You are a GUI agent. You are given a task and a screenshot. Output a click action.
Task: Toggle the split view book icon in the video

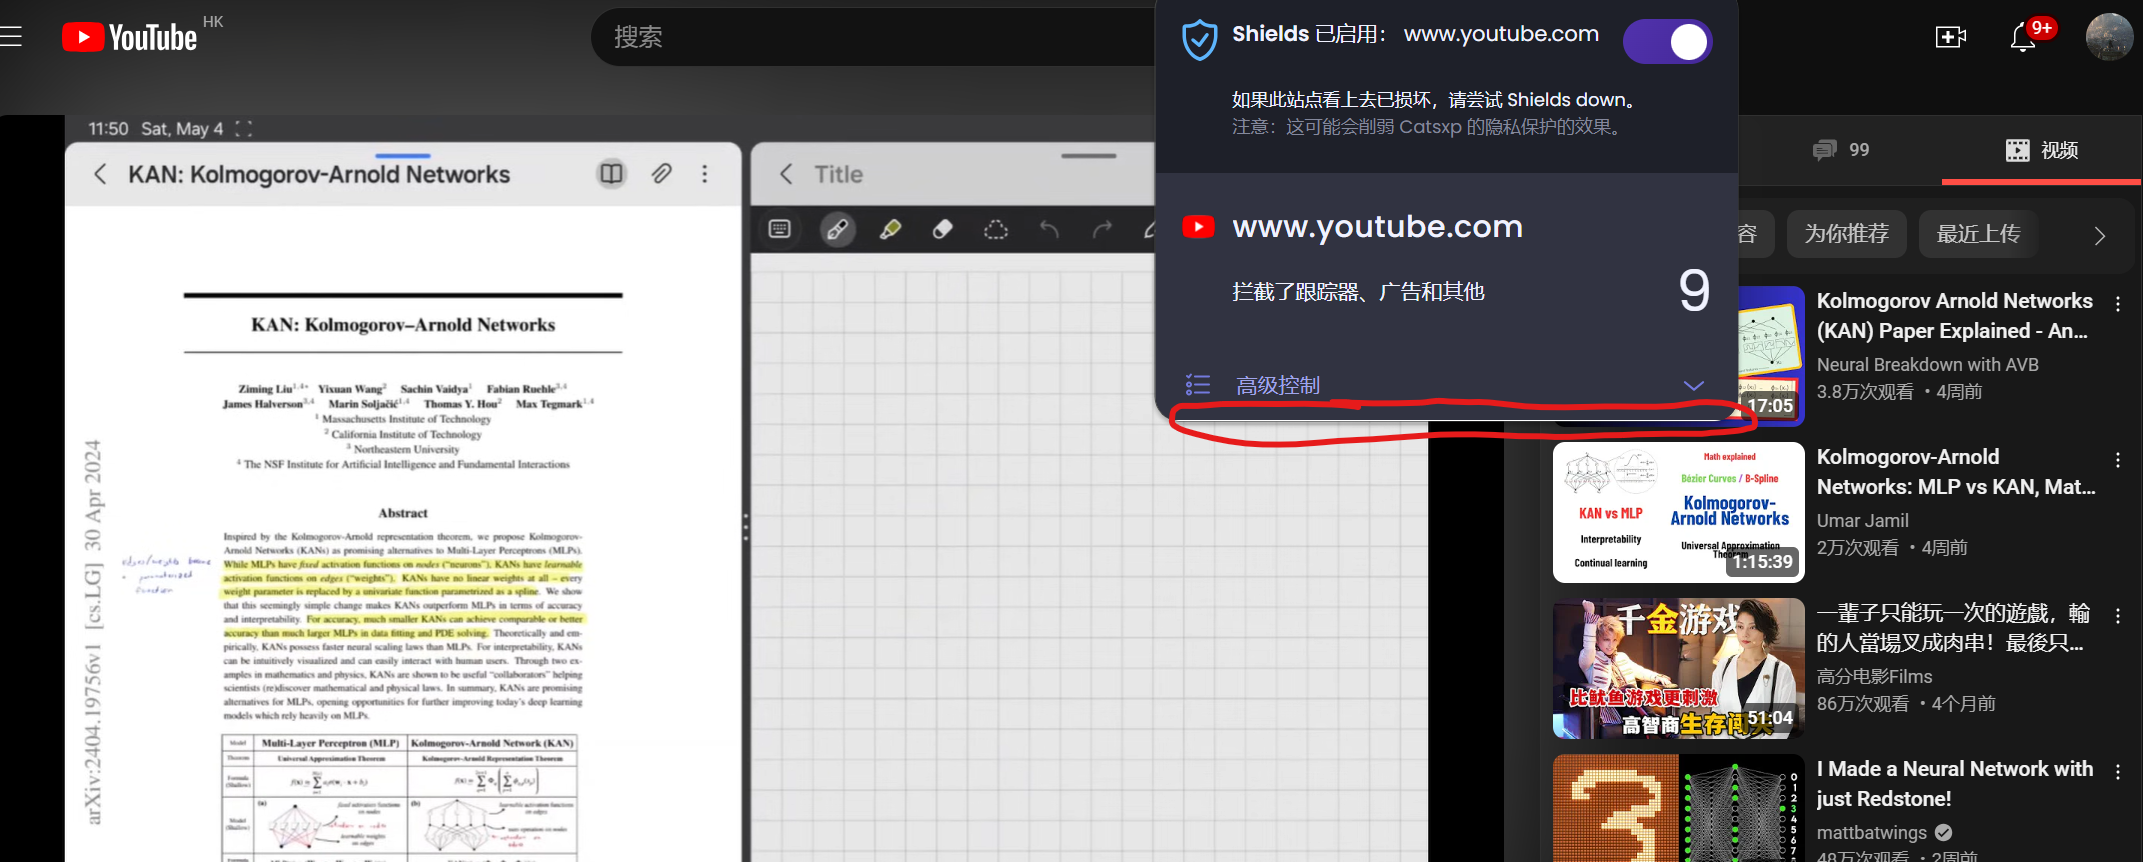(611, 174)
